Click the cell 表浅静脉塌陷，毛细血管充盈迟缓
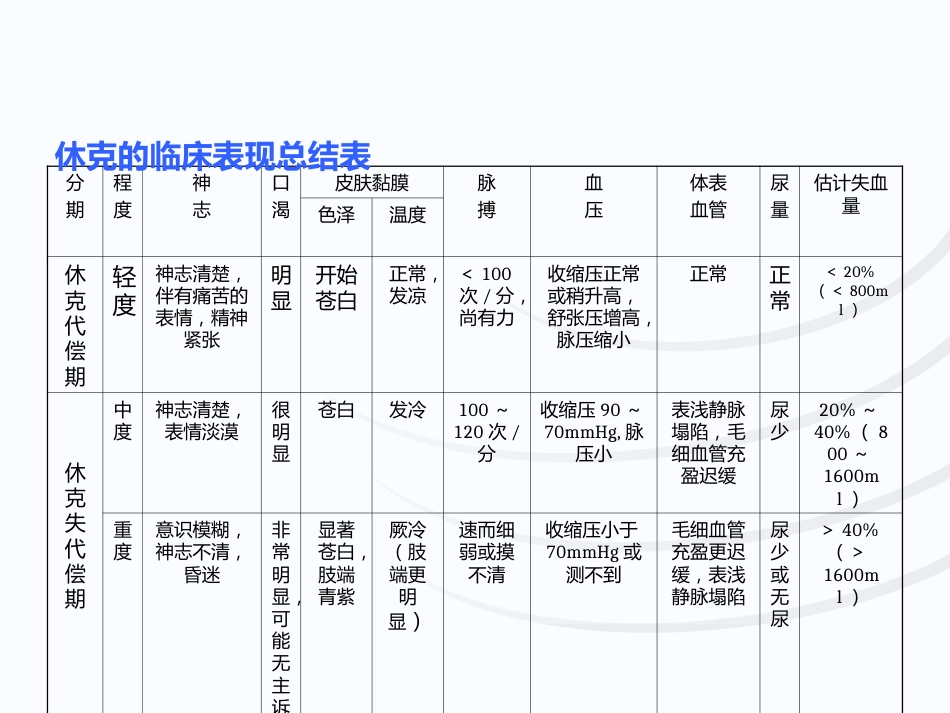The height and width of the screenshot is (713, 950). coord(708,453)
